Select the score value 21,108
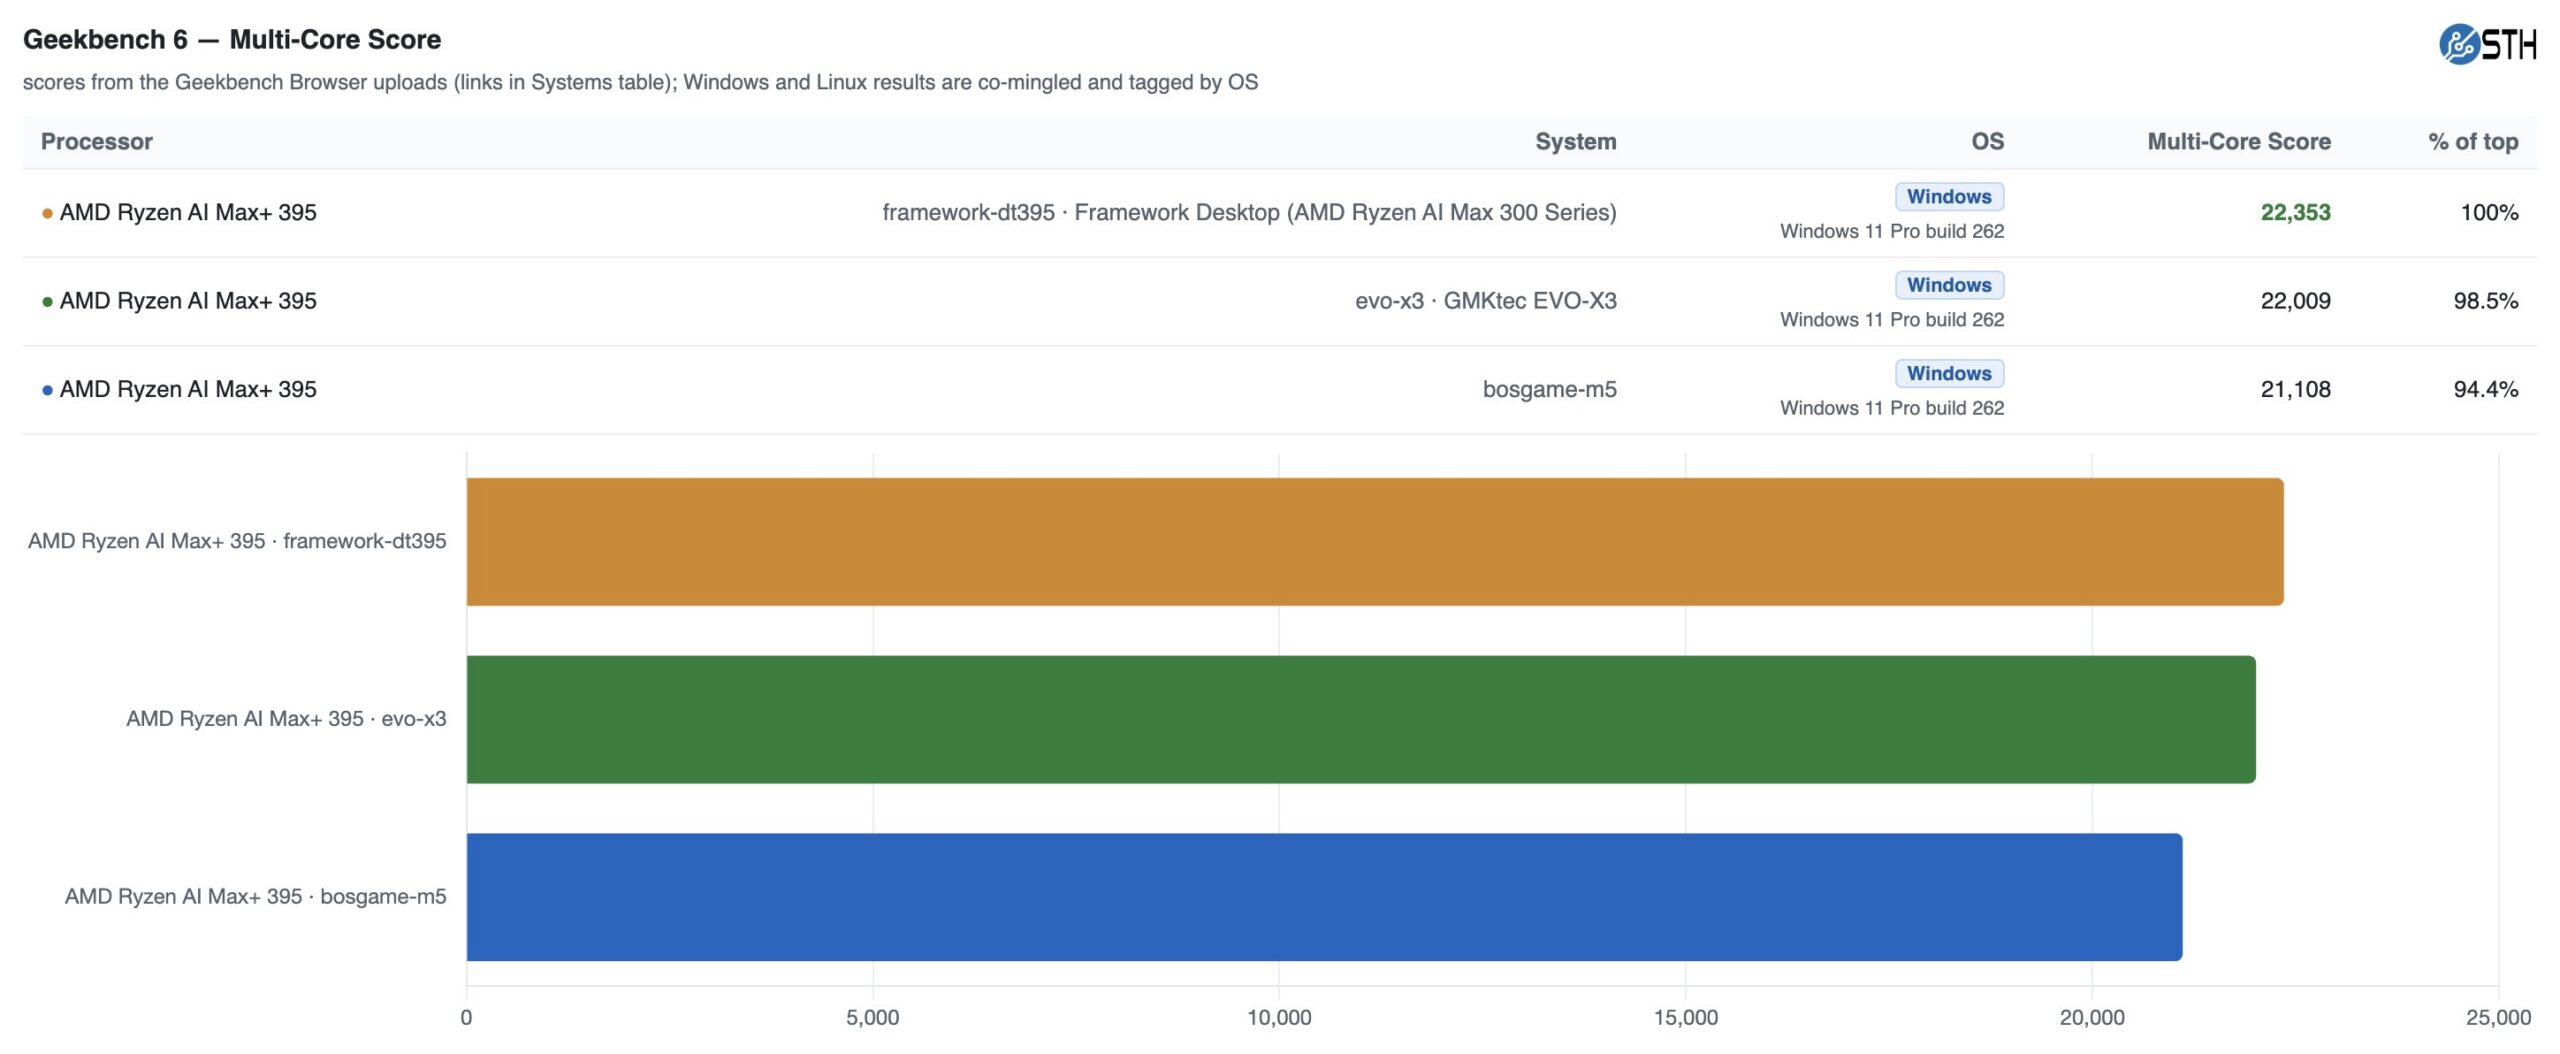 [x=2296, y=389]
